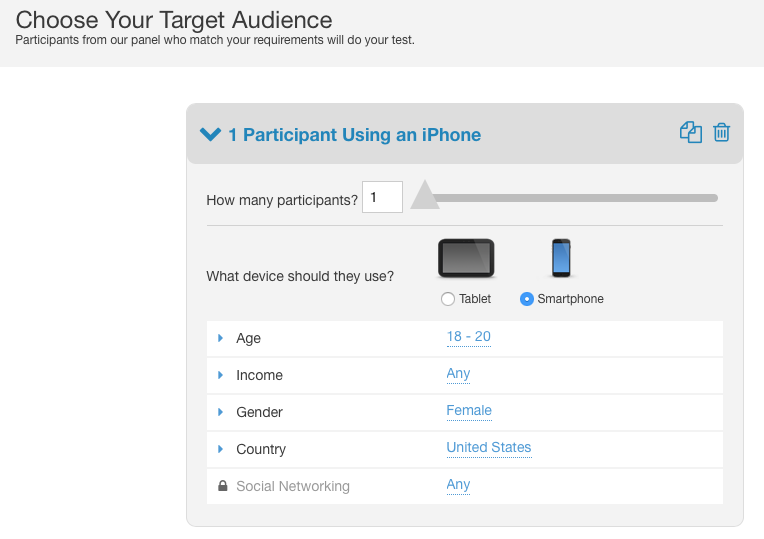The width and height of the screenshot is (764, 539).
Task: Click the 18 - 20 age link
Action: 469,337
